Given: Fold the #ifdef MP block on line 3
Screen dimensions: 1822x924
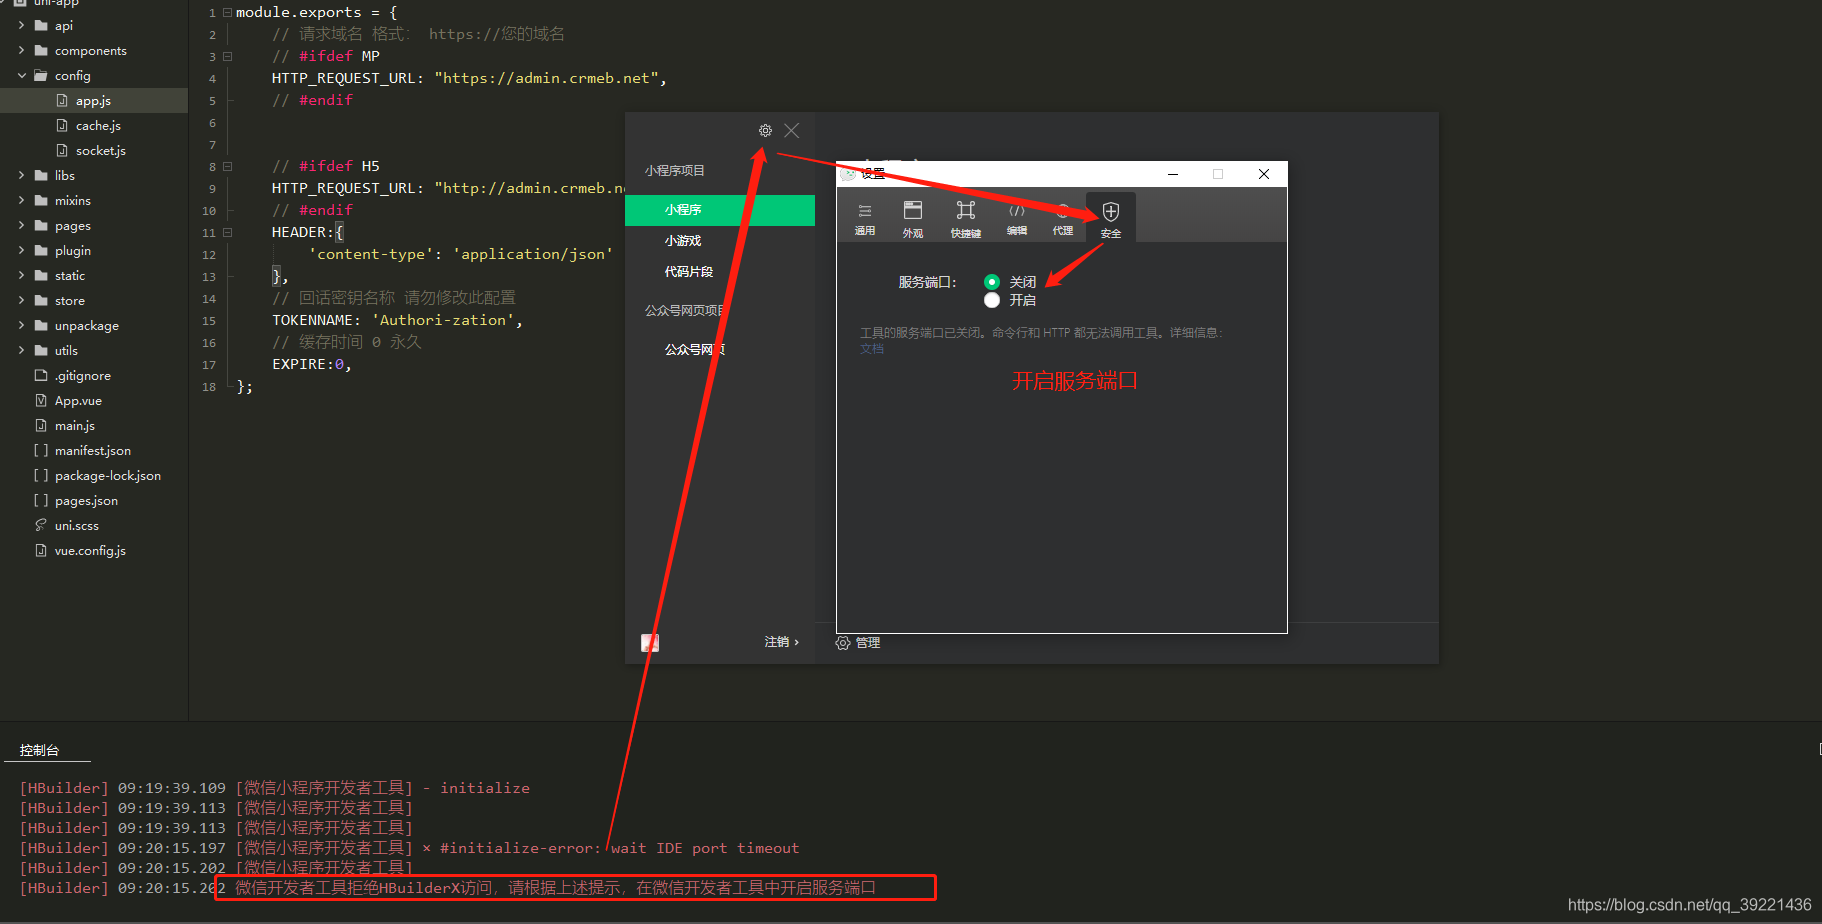Looking at the screenshot, I should pos(227,57).
